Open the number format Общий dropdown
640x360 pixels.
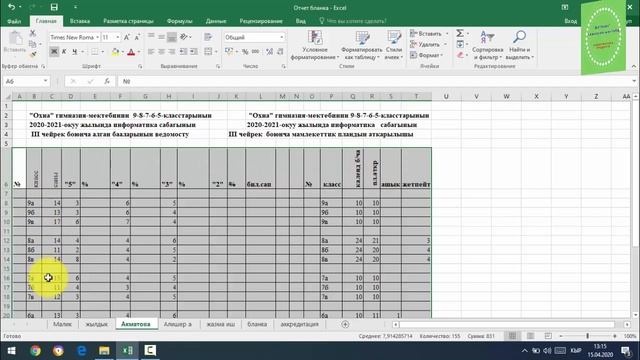coord(282,37)
